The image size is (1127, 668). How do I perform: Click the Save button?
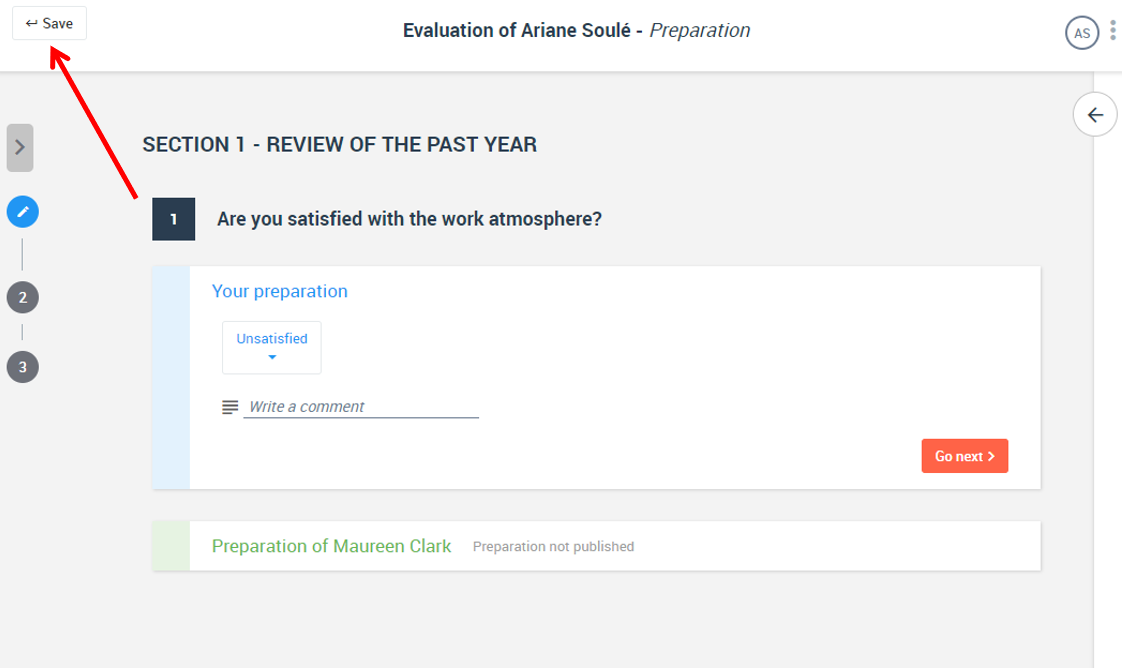(x=49, y=23)
